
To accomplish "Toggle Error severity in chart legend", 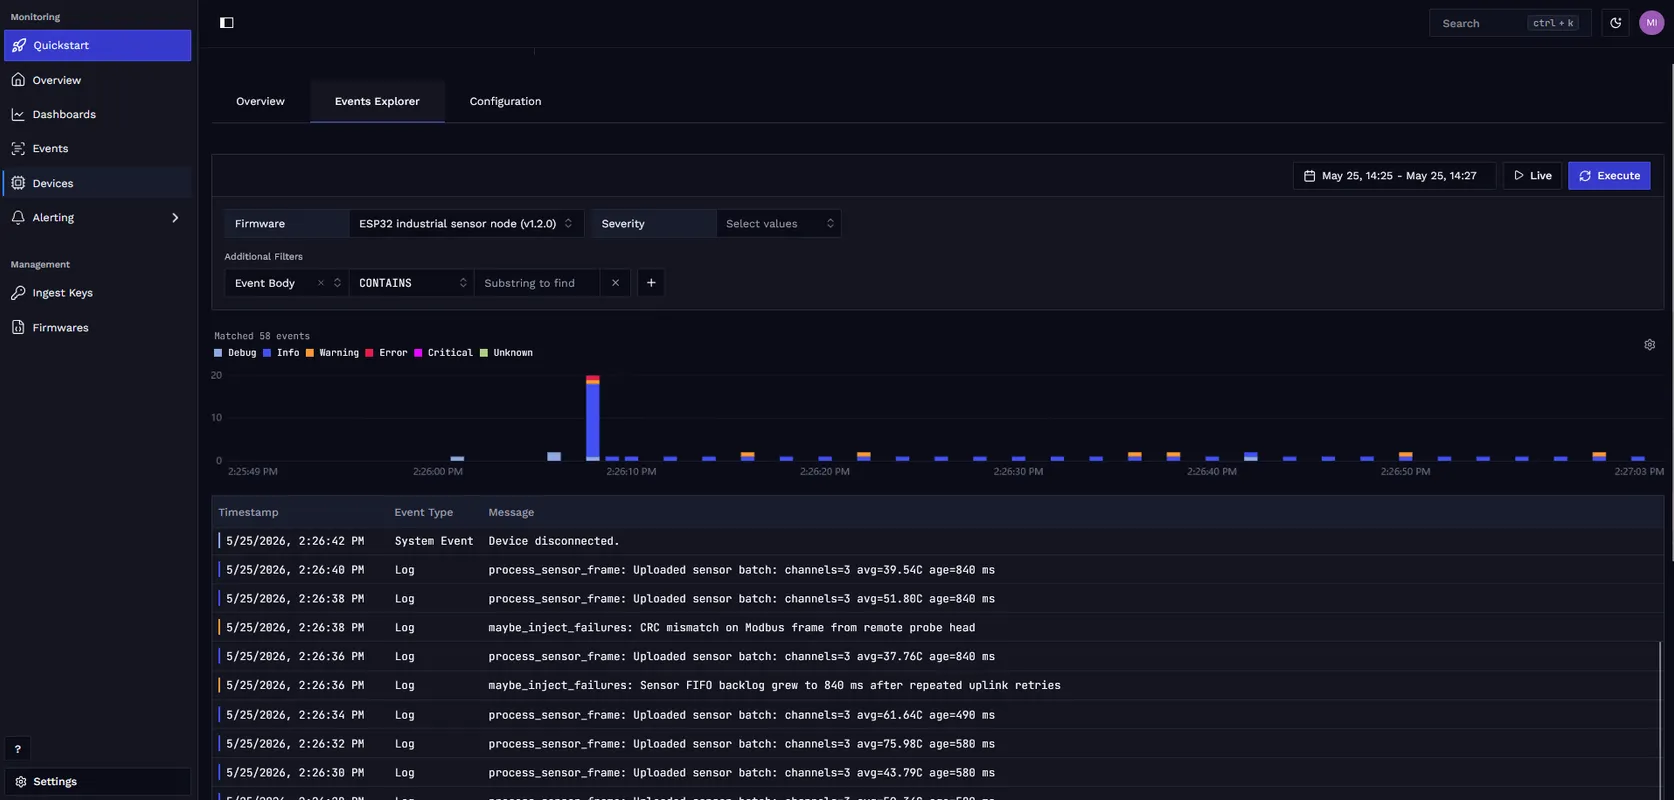I will pyautogui.click(x=386, y=353).
